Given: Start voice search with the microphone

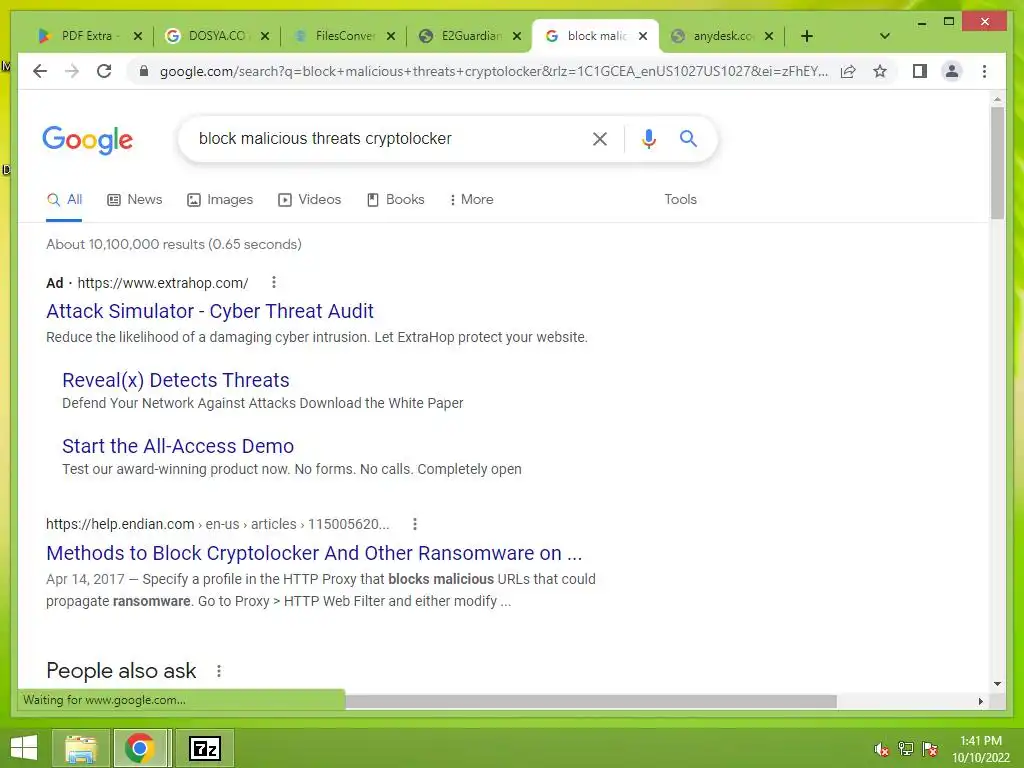Looking at the screenshot, I should [648, 138].
